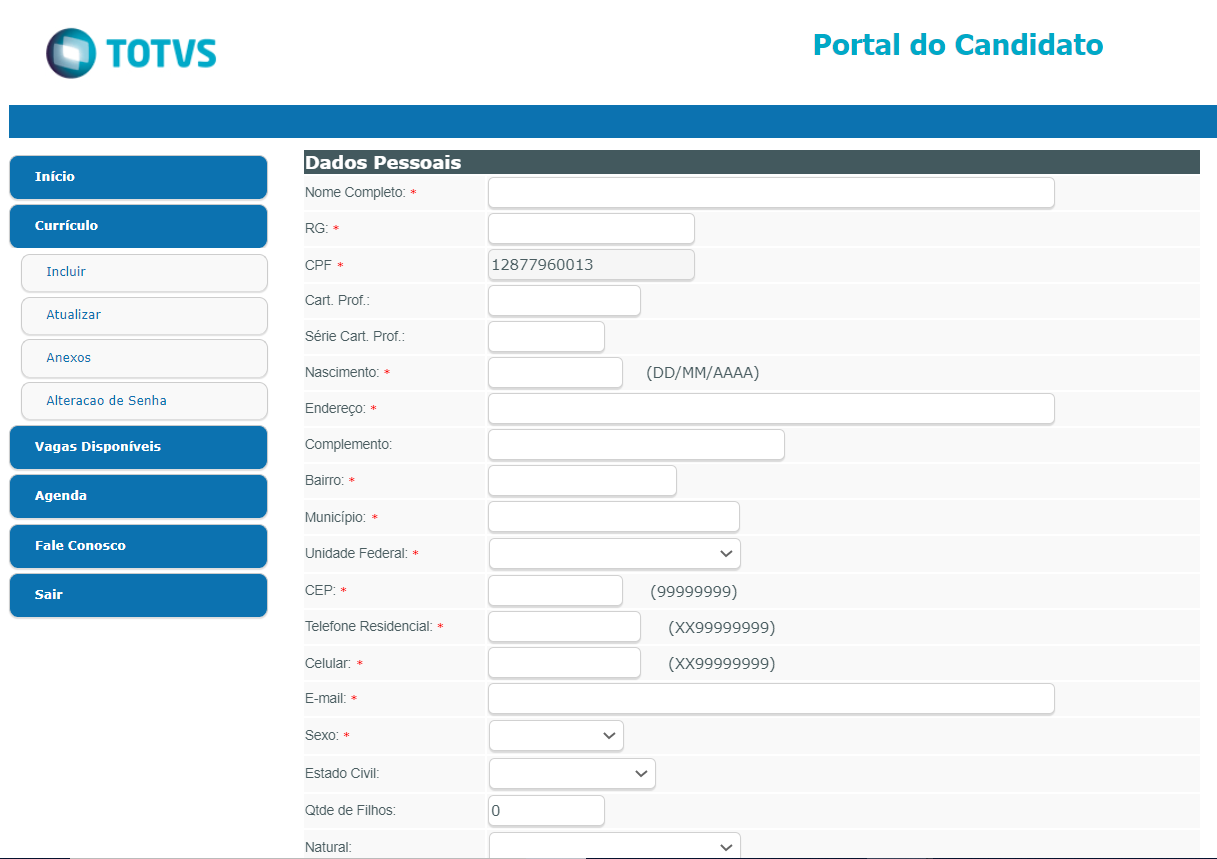Viewport: 1217px width, 859px height.
Task: Click the Nome Completo label
Action: pyautogui.click(x=355, y=192)
